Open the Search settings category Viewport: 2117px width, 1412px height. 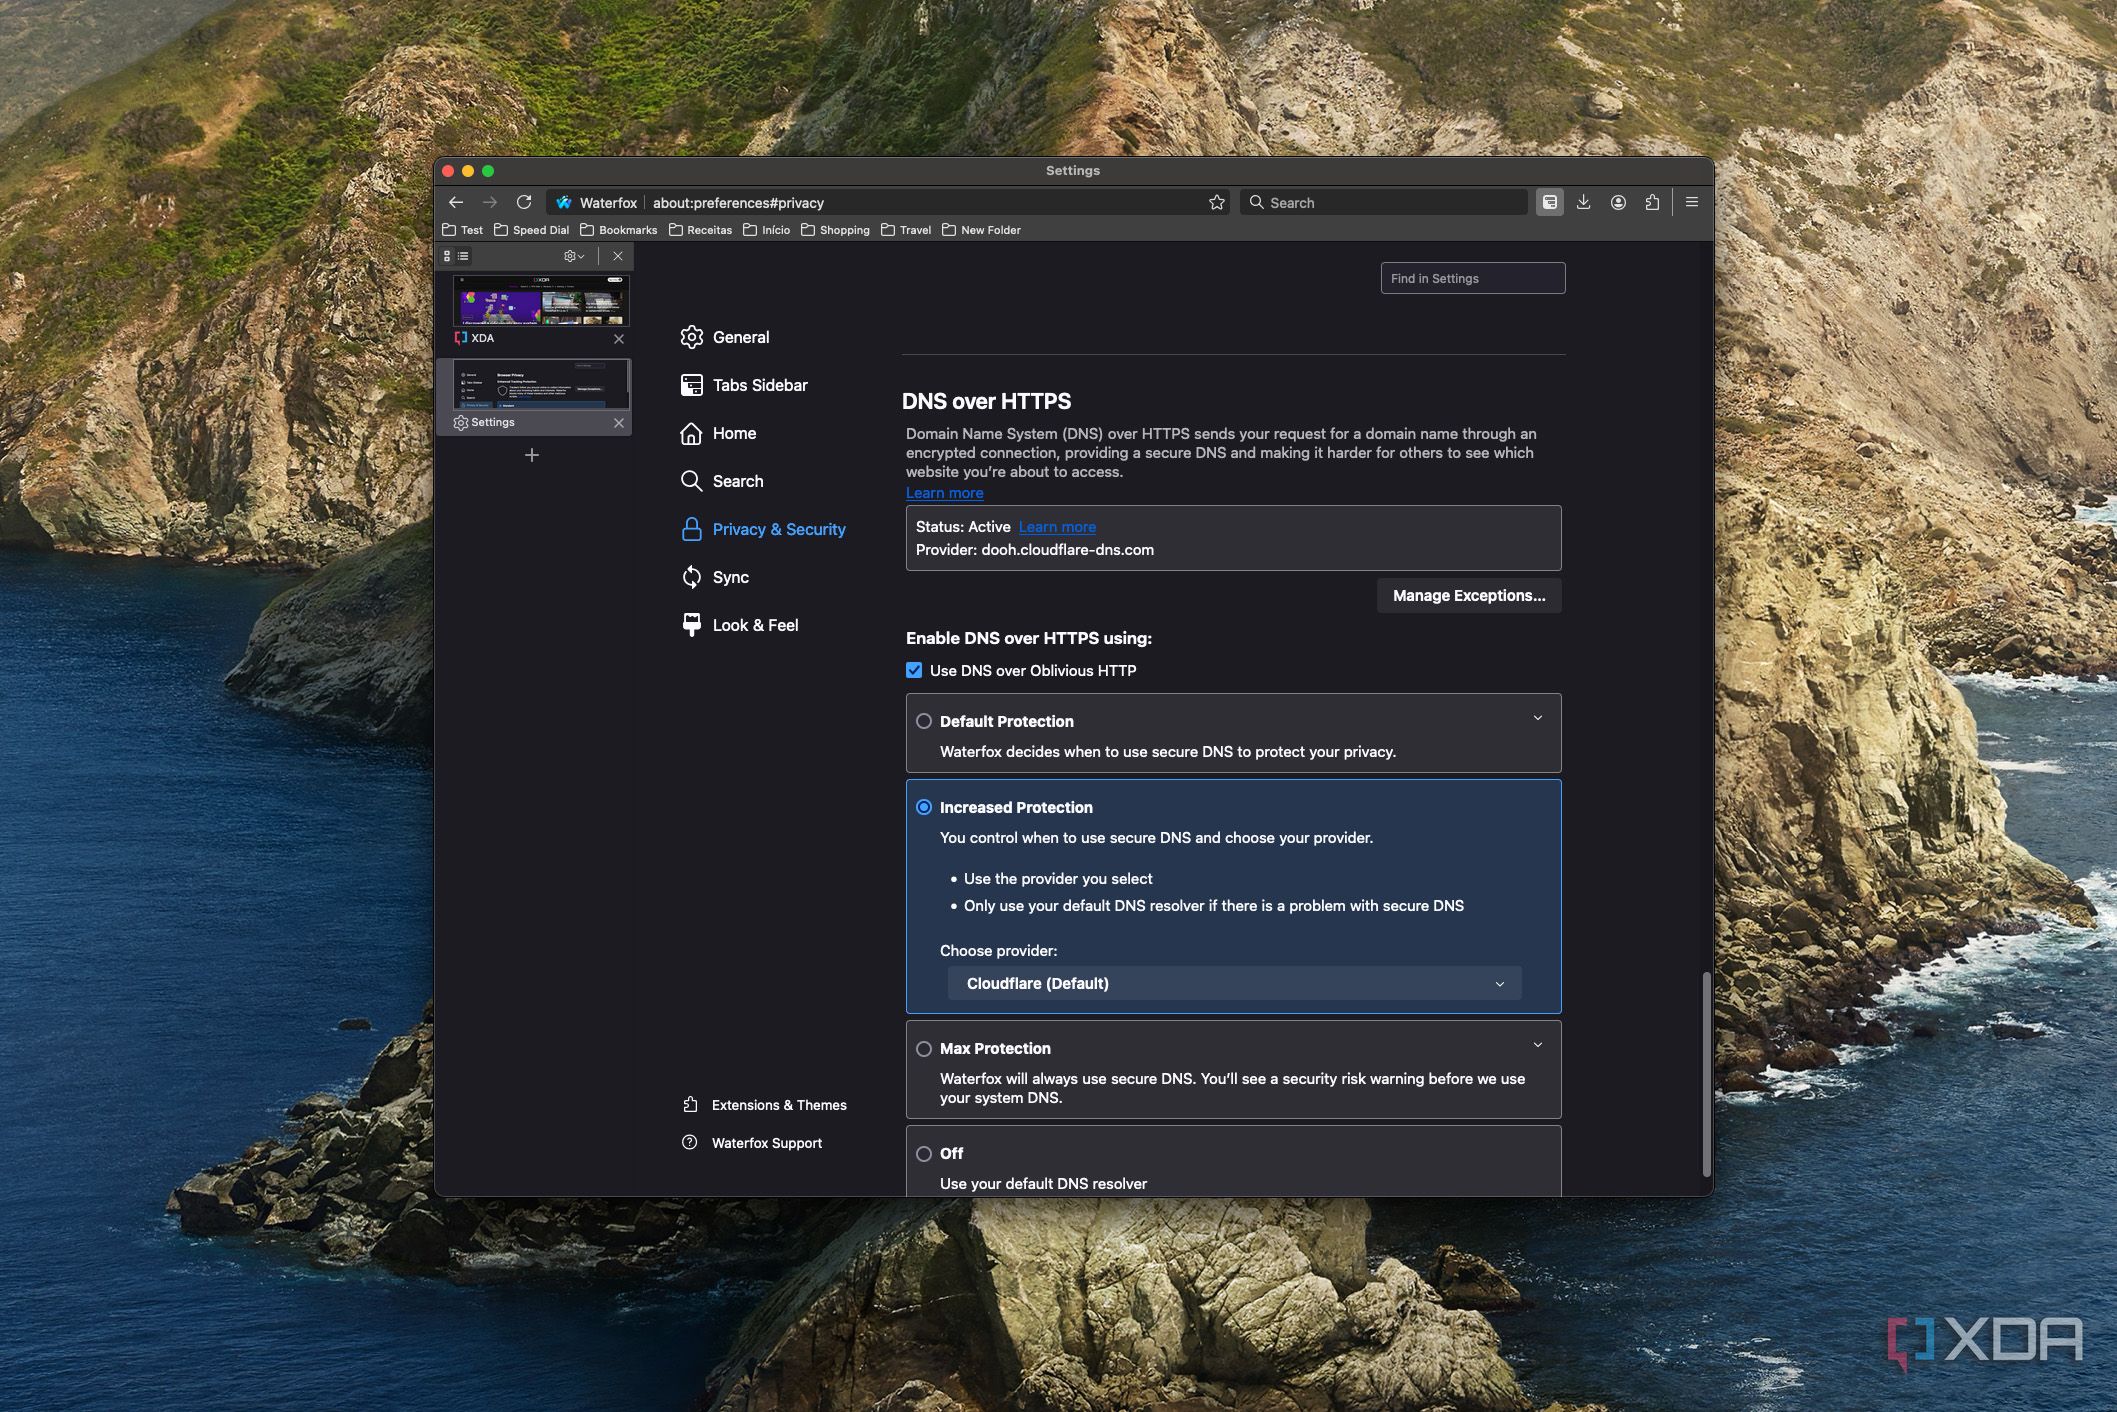[x=738, y=481]
